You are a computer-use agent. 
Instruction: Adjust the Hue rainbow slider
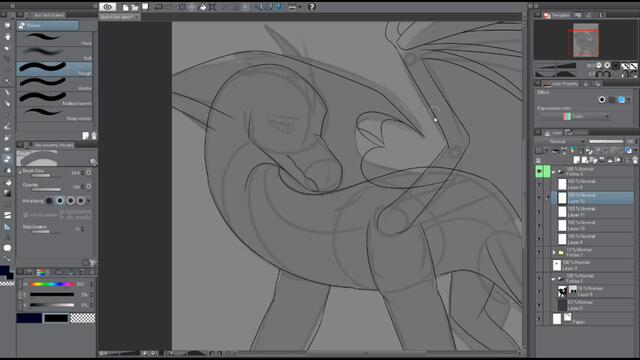point(53,284)
